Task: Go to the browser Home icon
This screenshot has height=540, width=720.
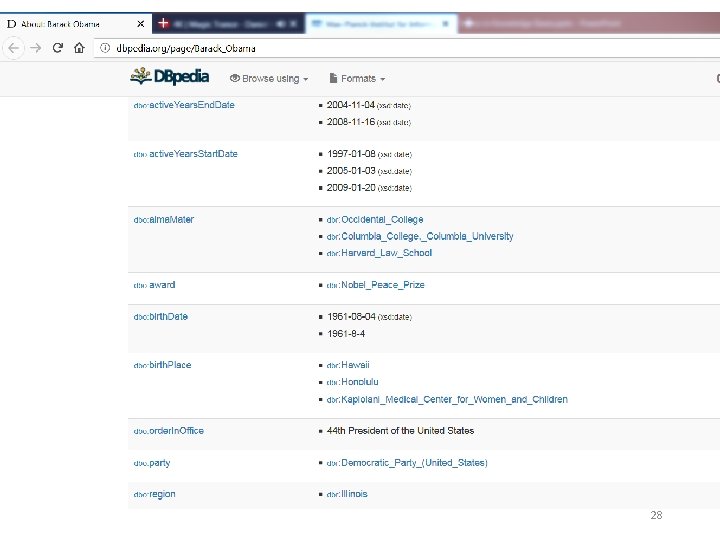Action: coord(79,47)
